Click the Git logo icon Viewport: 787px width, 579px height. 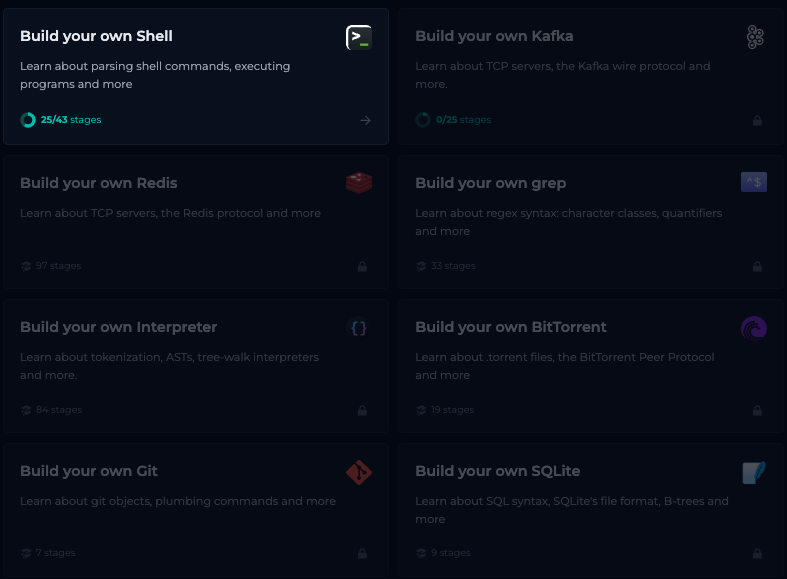tap(358, 472)
